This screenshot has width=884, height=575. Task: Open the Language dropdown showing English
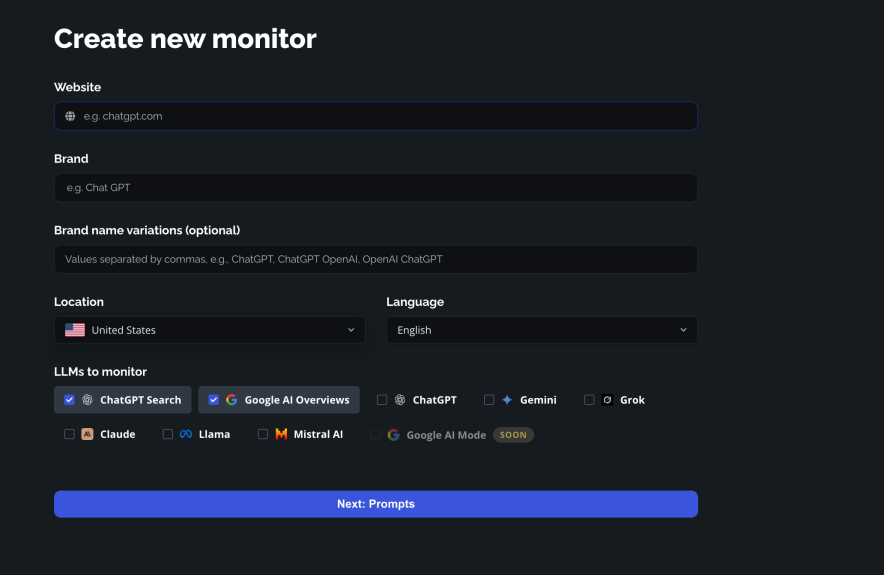coord(542,330)
